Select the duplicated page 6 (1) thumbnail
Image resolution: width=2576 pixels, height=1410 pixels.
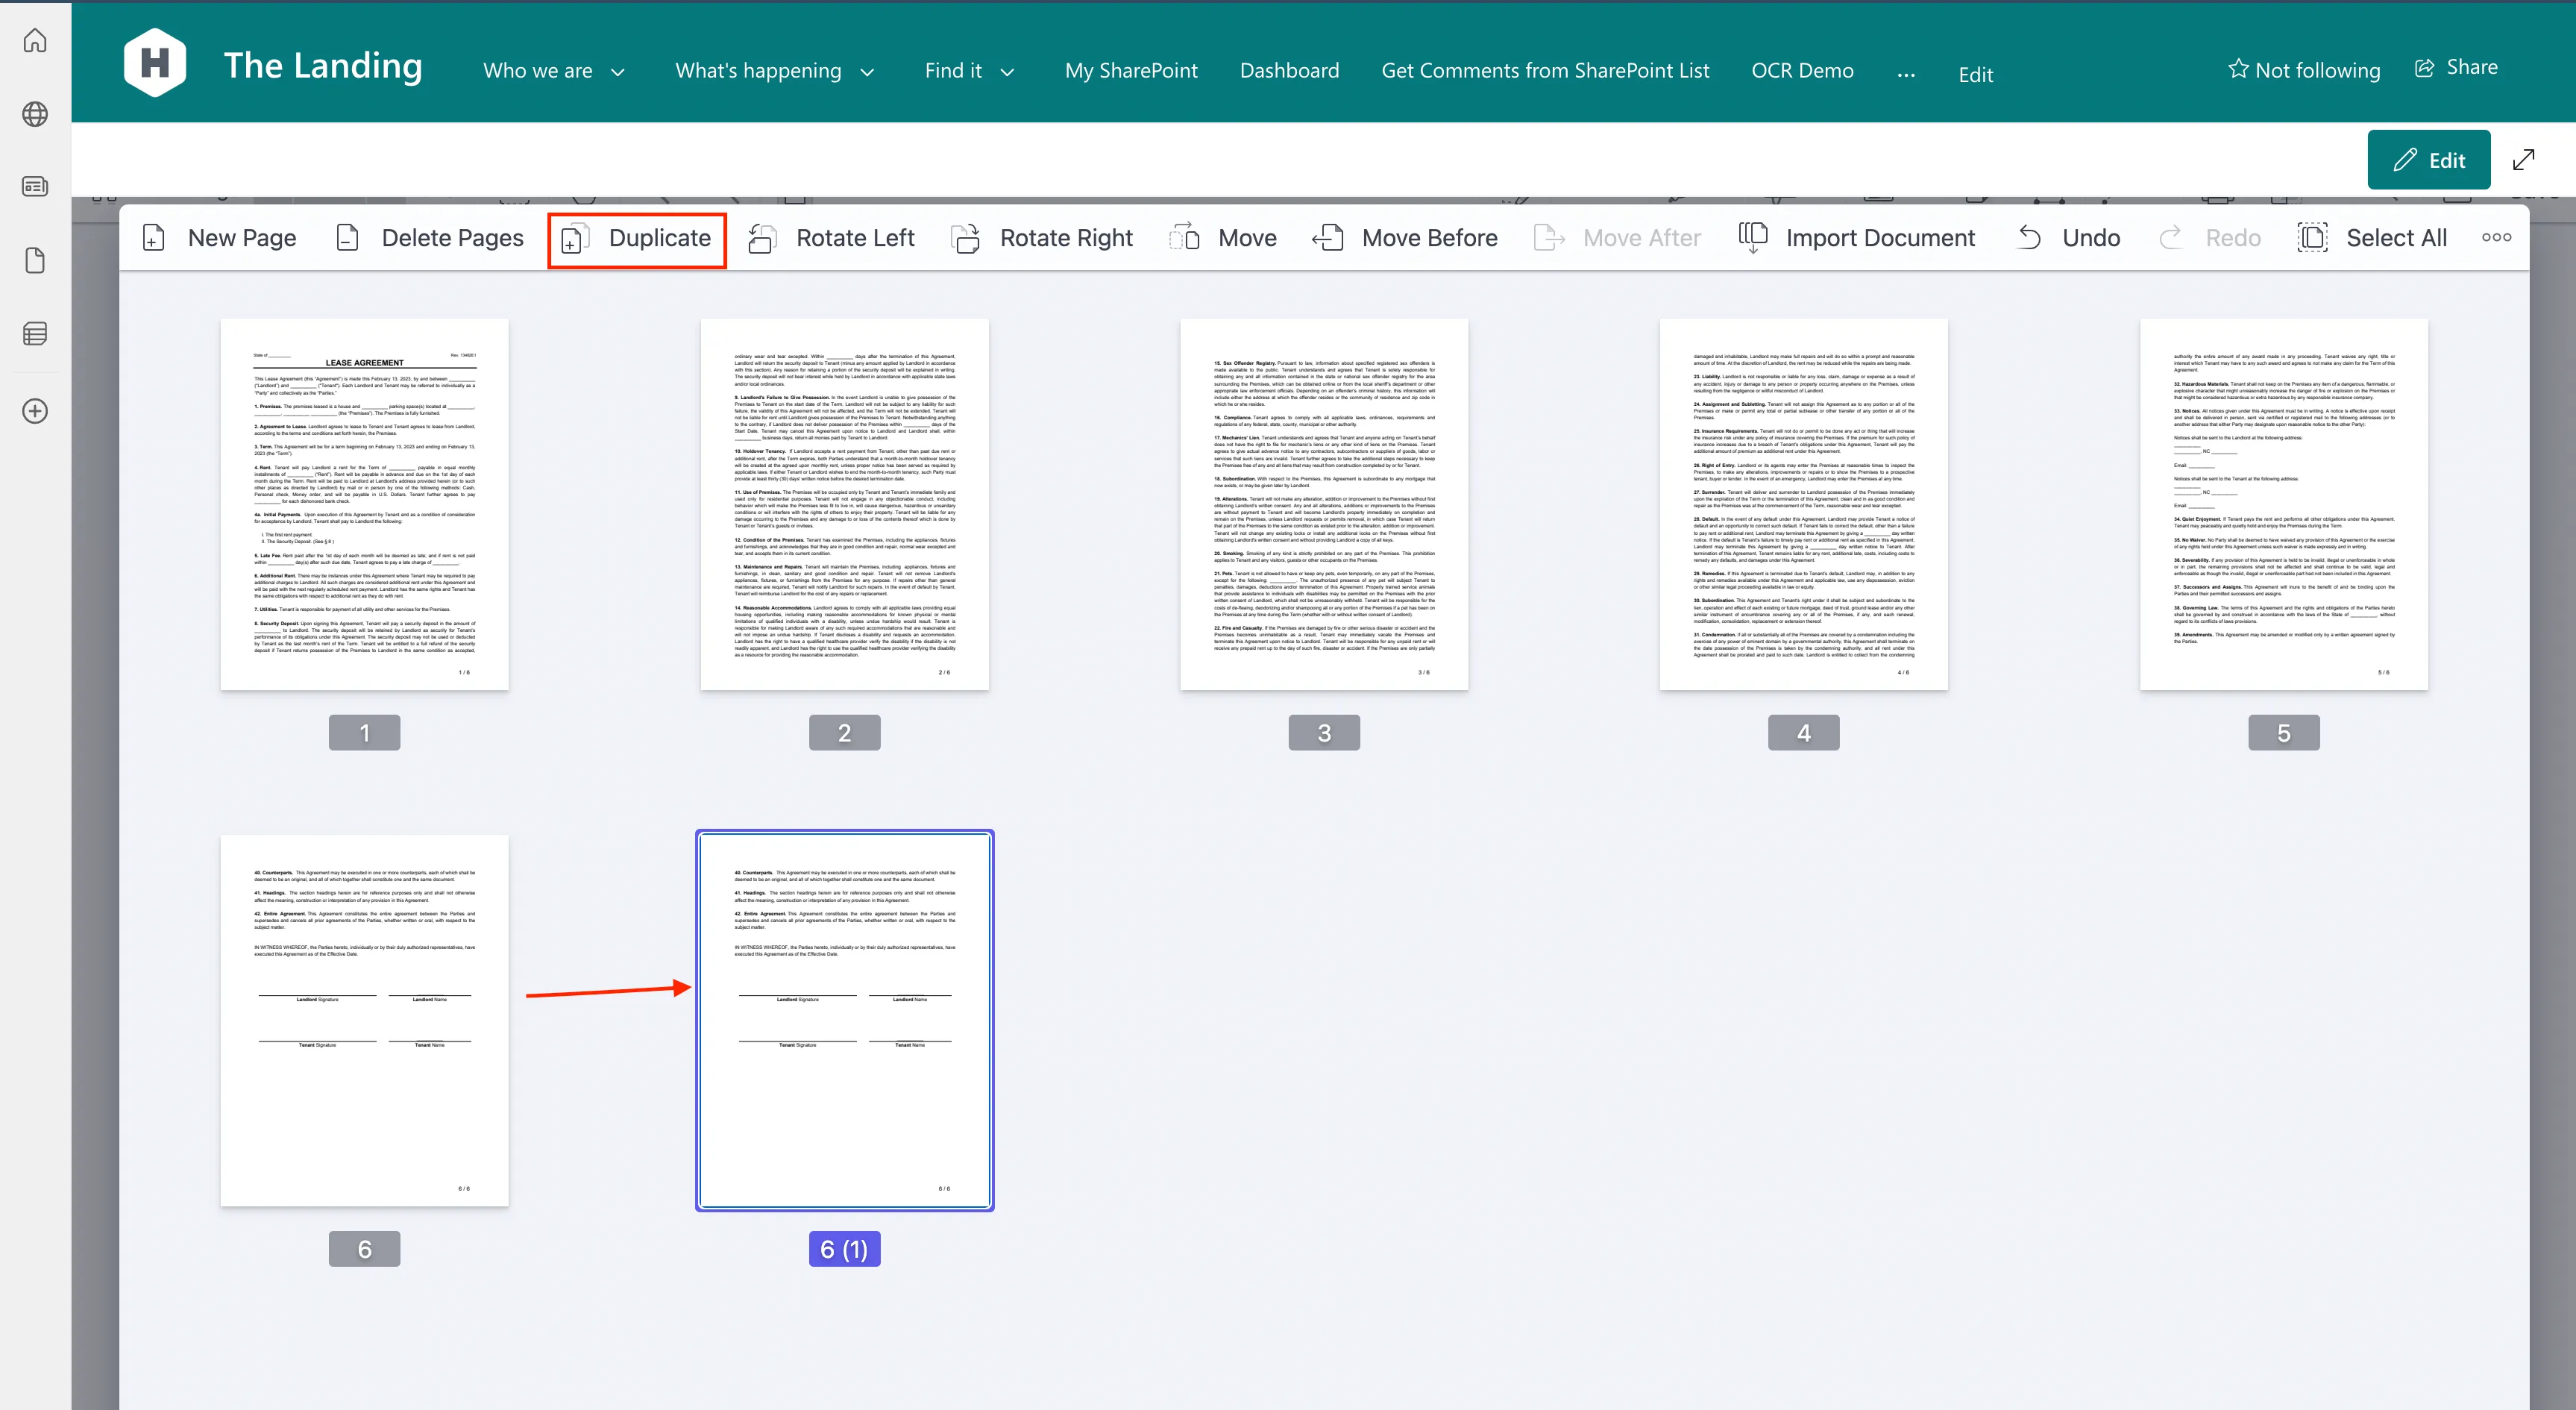pyautogui.click(x=844, y=1020)
